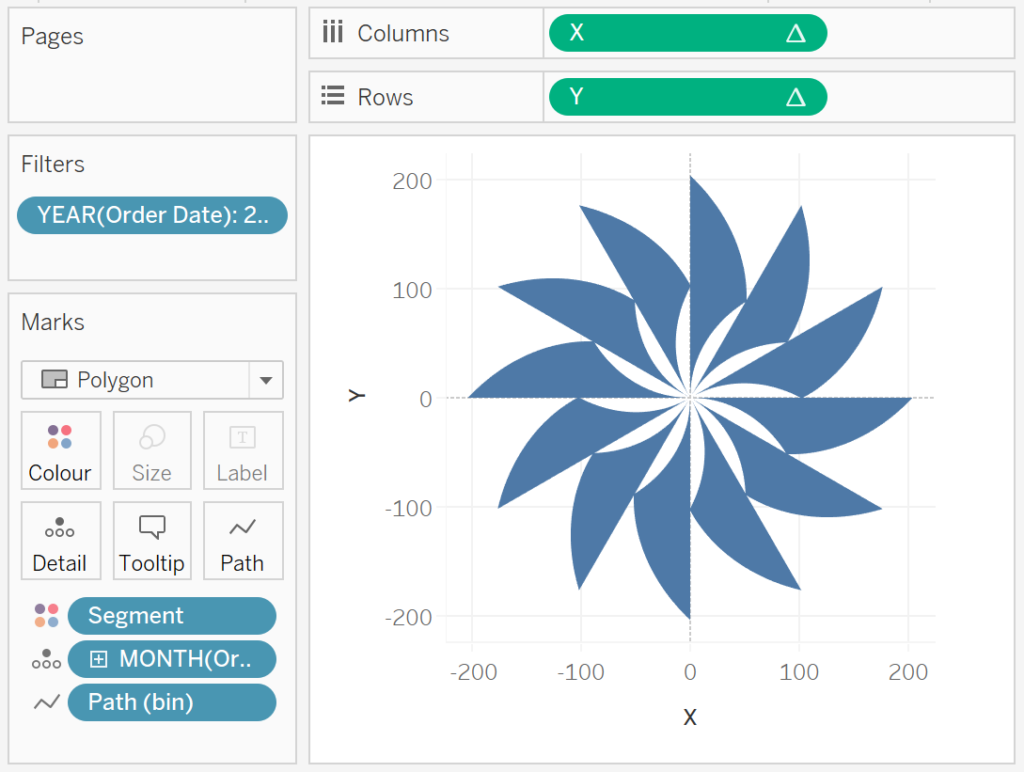The width and height of the screenshot is (1024, 772).
Task: Open the Detail marks card
Action: pos(61,540)
